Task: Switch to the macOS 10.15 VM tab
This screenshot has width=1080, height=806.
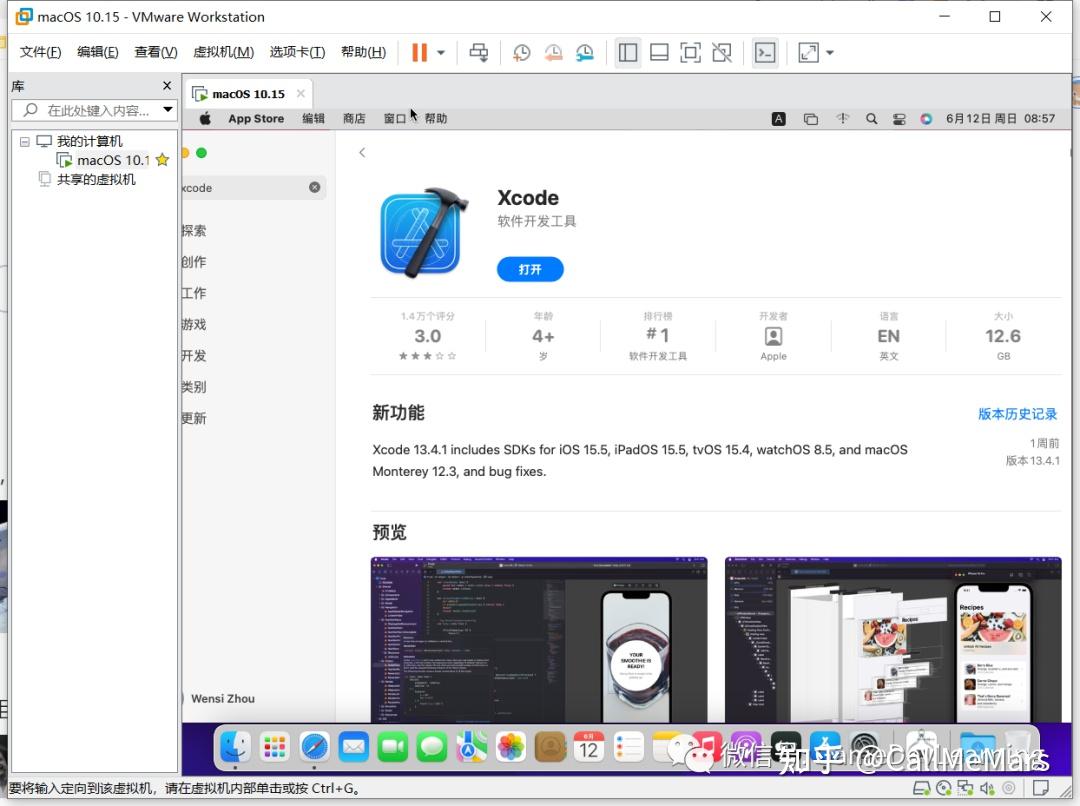Action: coord(248,94)
